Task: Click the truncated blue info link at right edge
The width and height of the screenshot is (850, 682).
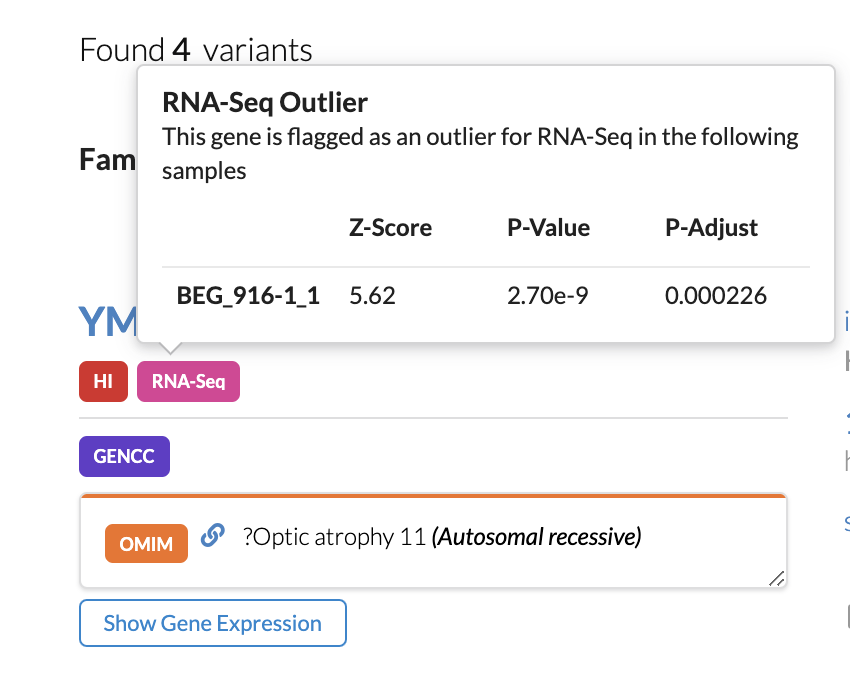Action: (x=846, y=322)
